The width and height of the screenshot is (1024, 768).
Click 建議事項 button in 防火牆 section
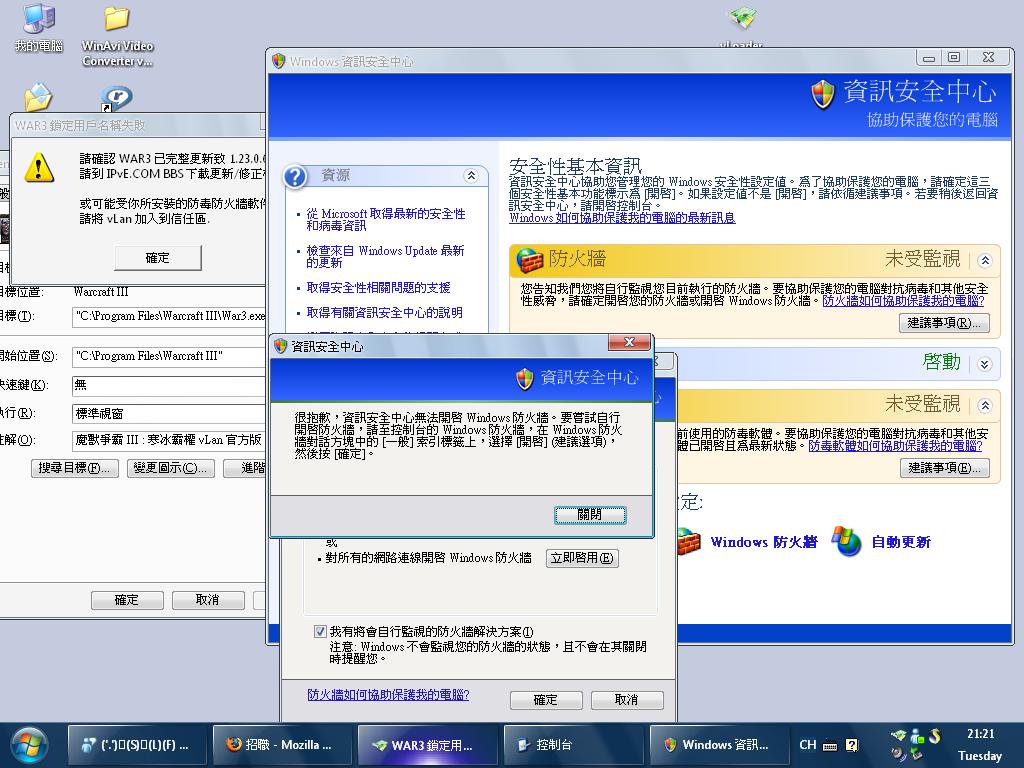[944, 323]
